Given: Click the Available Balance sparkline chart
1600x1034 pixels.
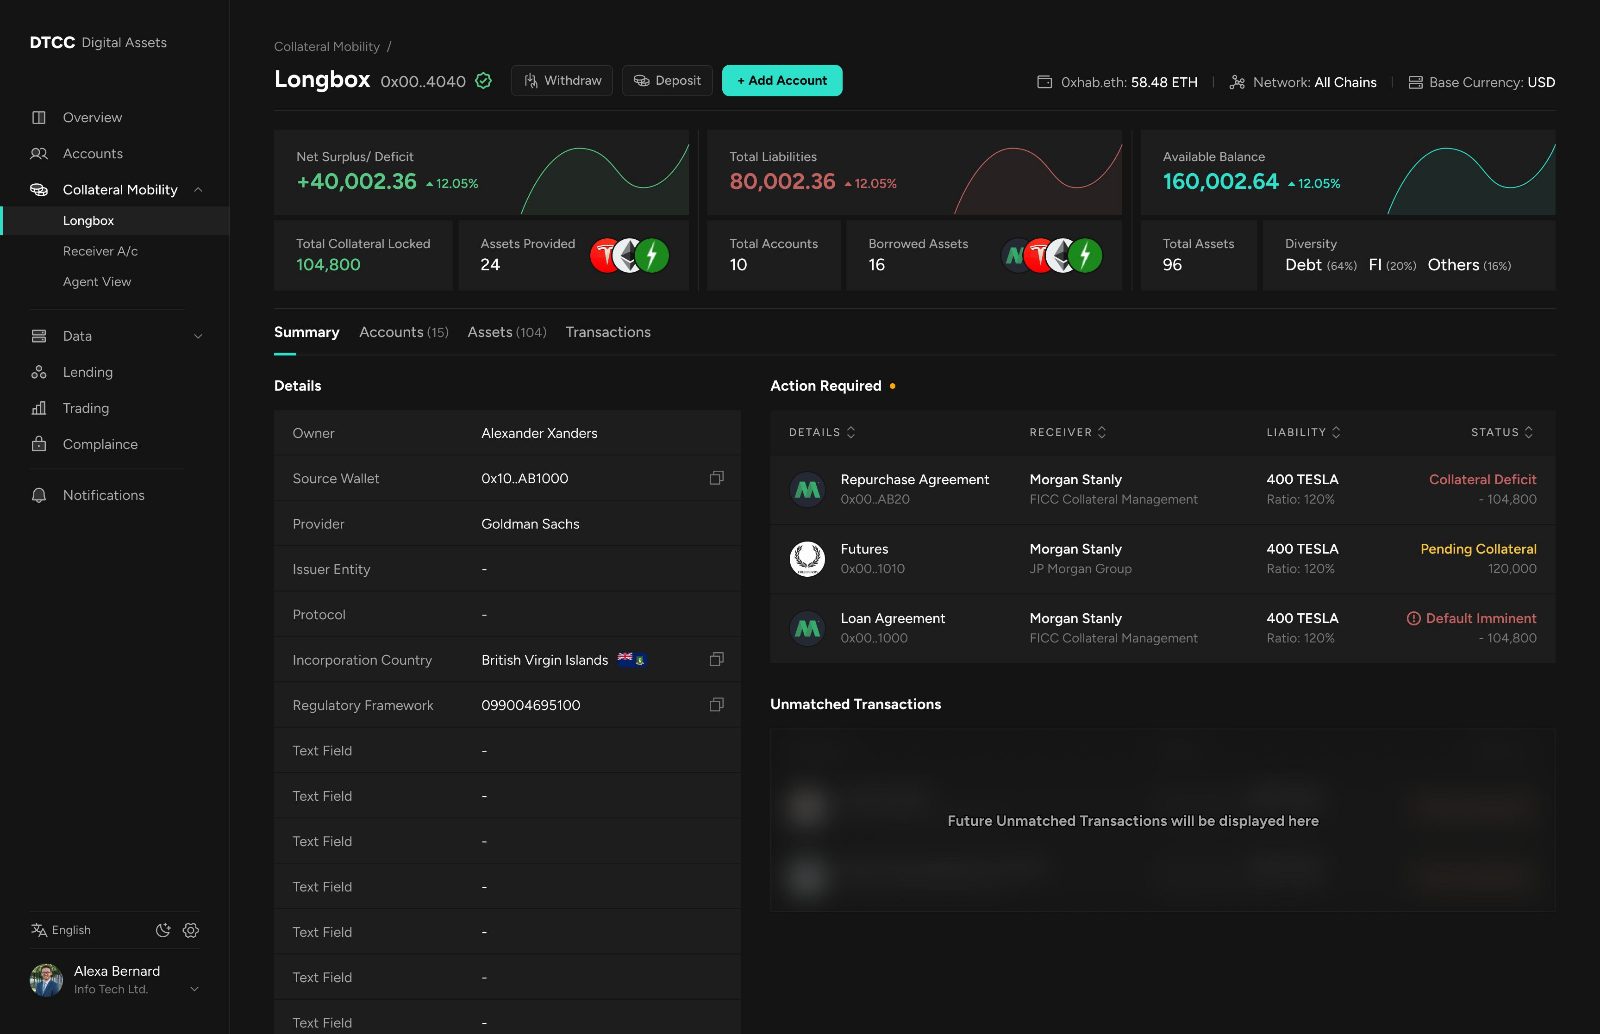Looking at the screenshot, I should click(1471, 180).
